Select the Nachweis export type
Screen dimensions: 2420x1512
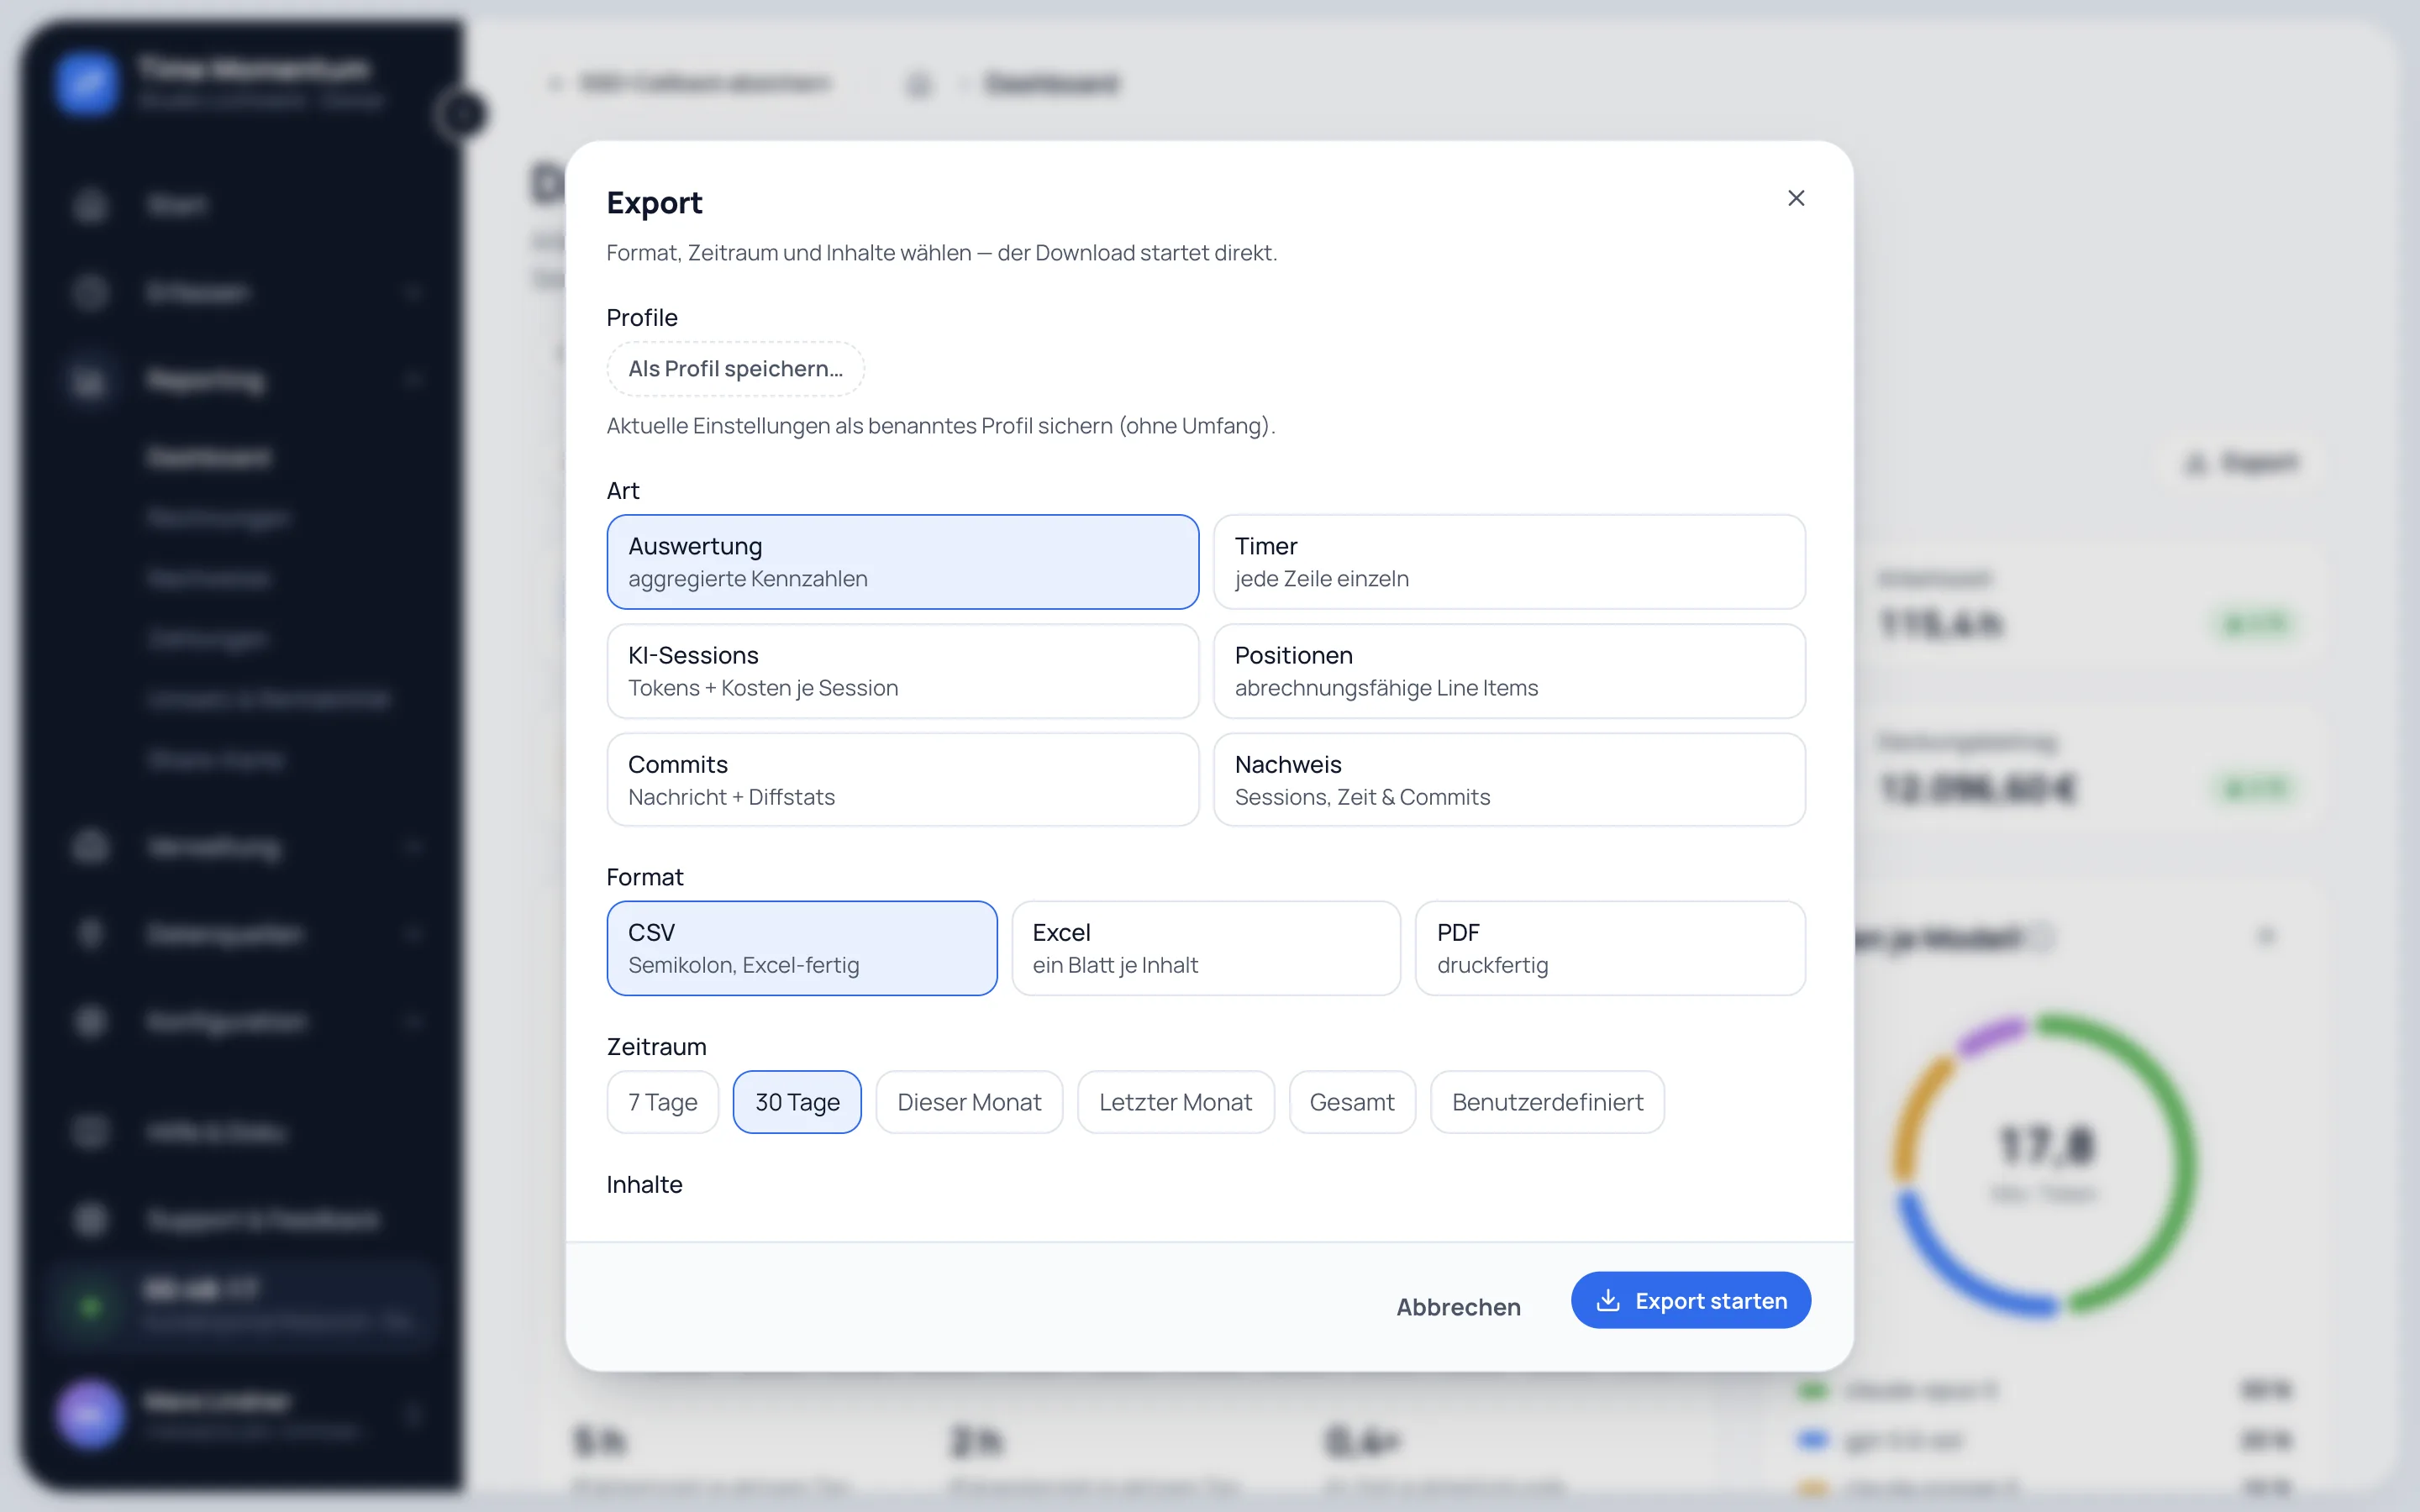(1509, 780)
